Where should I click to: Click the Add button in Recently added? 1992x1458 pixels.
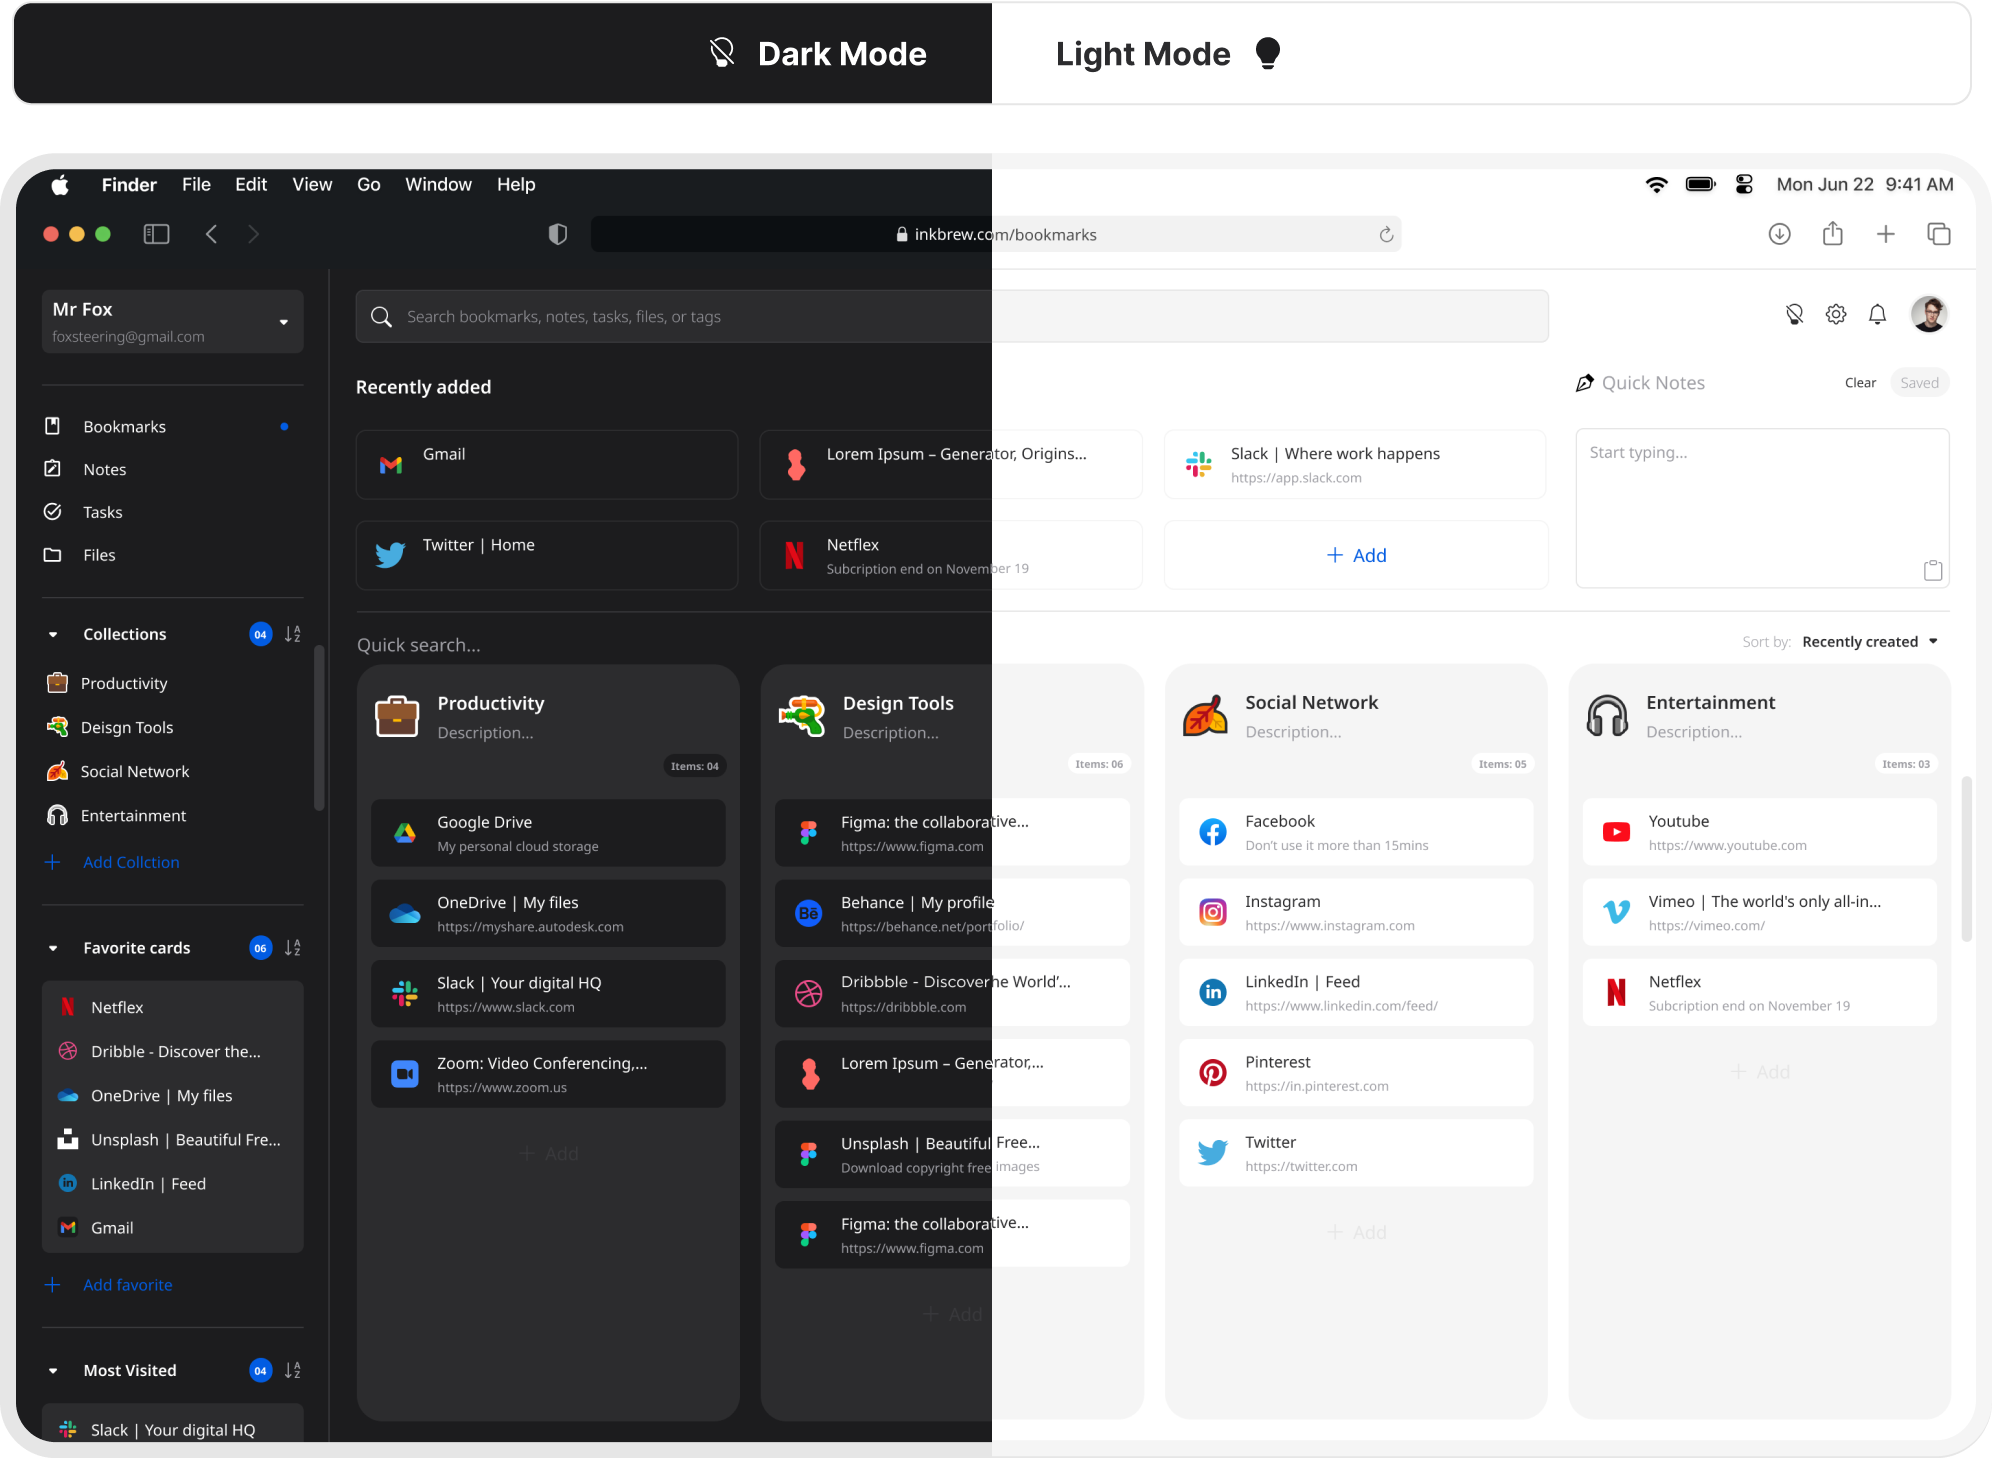click(x=1356, y=555)
